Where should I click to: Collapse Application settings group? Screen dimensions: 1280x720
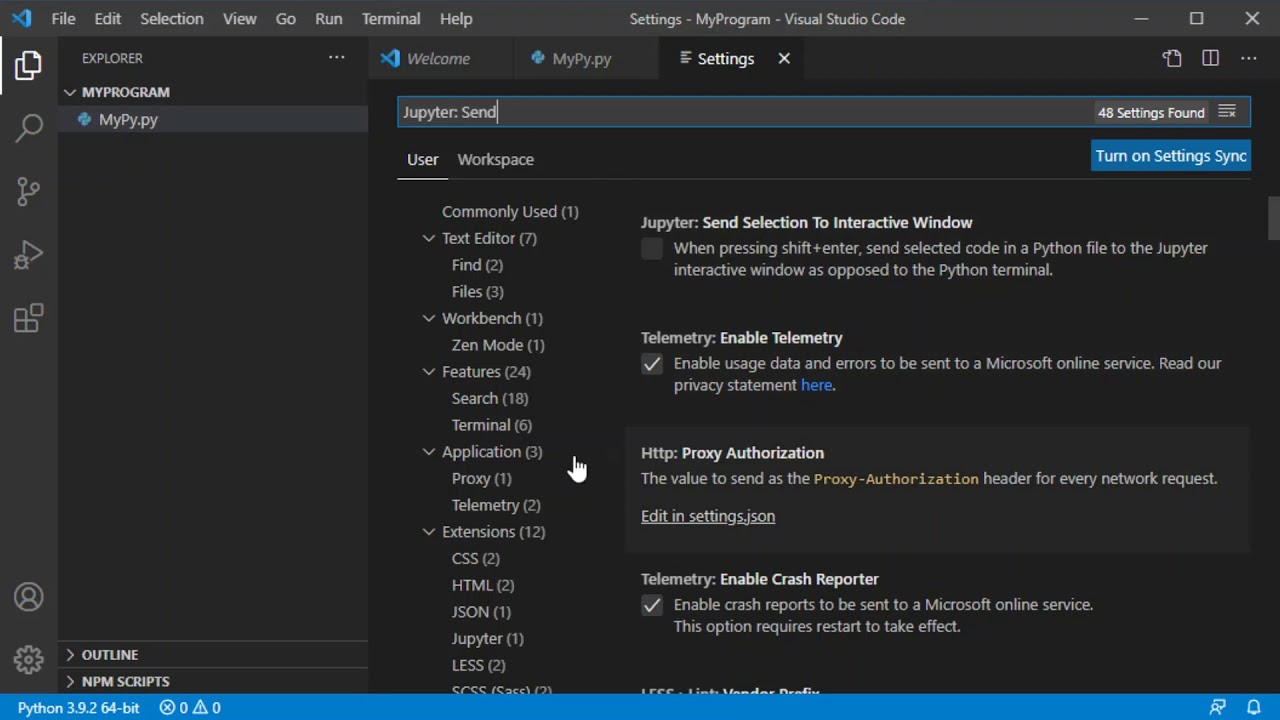coord(428,451)
